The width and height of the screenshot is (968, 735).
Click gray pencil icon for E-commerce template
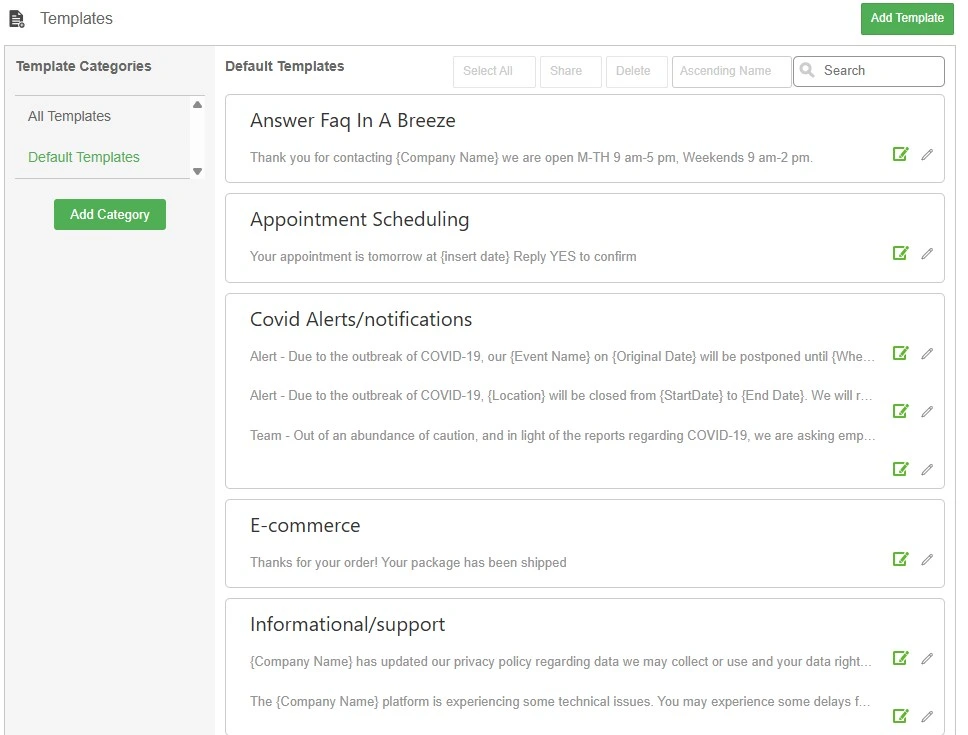[x=927, y=559]
